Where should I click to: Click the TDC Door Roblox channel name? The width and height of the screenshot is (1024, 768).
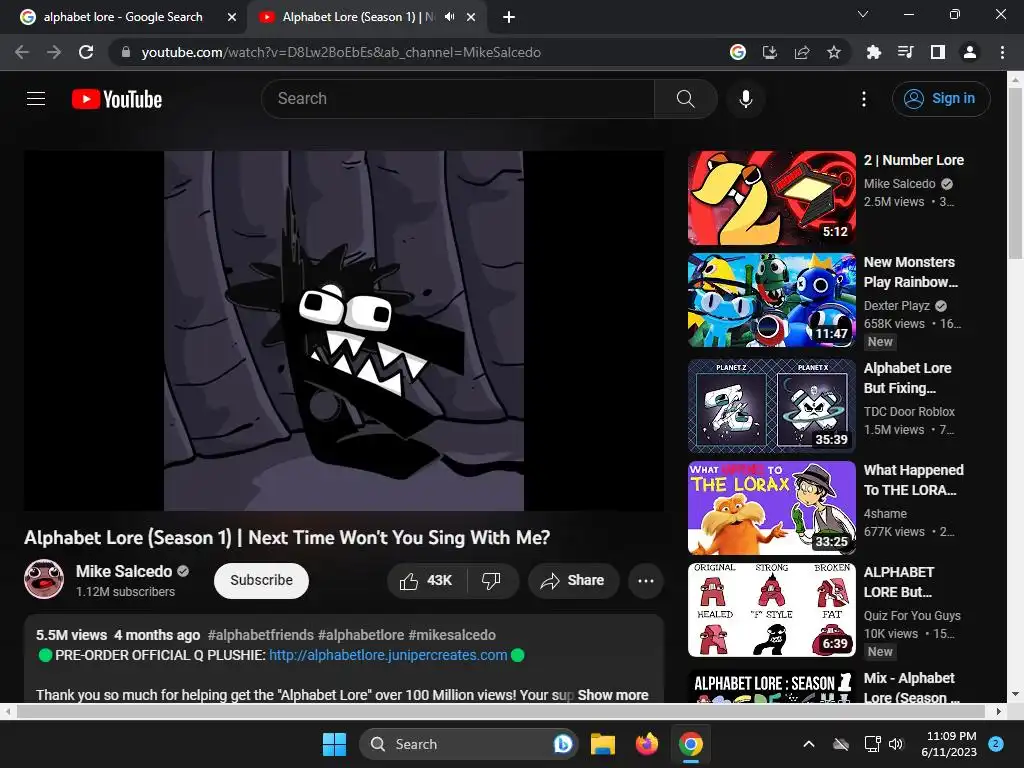[909, 411]
